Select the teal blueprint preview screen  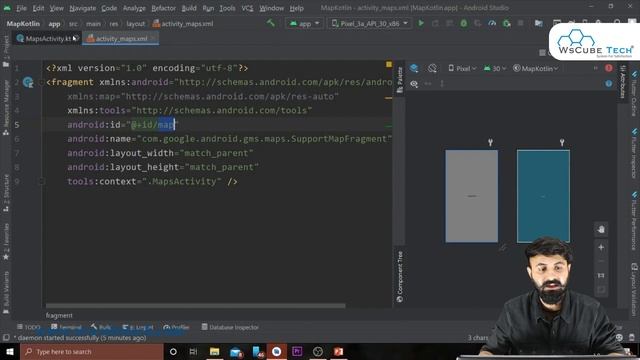(543, 196)
